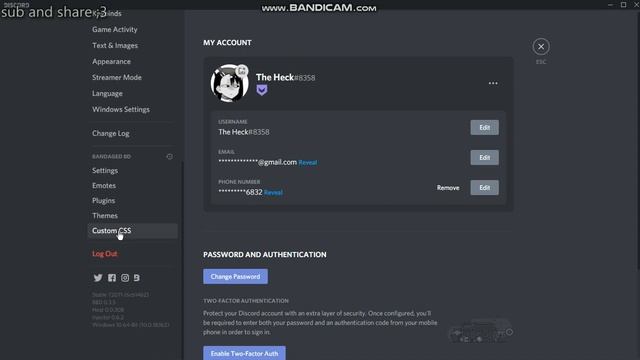This screenshot has height=360, width=640.
Task: Click the BandagedBD icon beside Instagram
Action: point(137,278)
